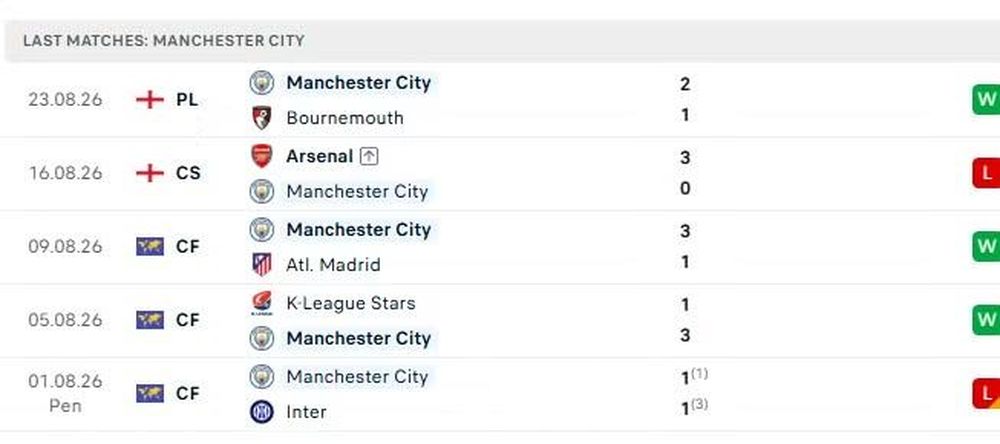Open the Bournemouth team link
Screen dimensions: 1000x444
(x=345, y=118)
